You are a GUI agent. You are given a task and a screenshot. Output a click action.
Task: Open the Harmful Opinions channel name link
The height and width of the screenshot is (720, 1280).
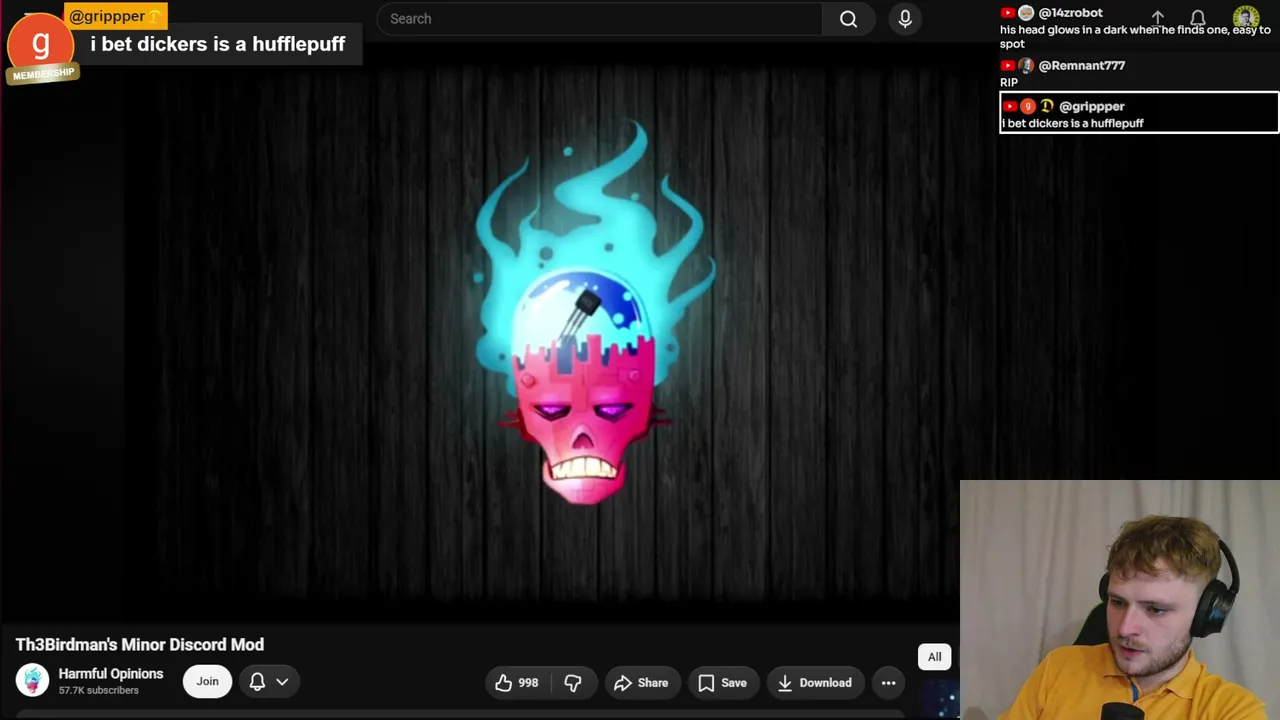click(x=110, y=674)
